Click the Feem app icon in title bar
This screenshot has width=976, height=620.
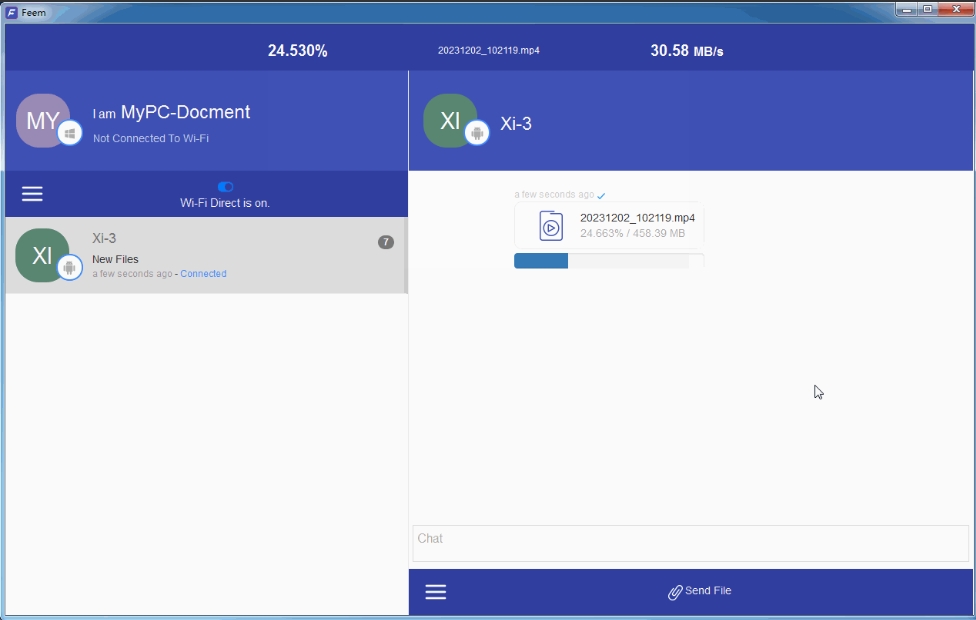12,12
